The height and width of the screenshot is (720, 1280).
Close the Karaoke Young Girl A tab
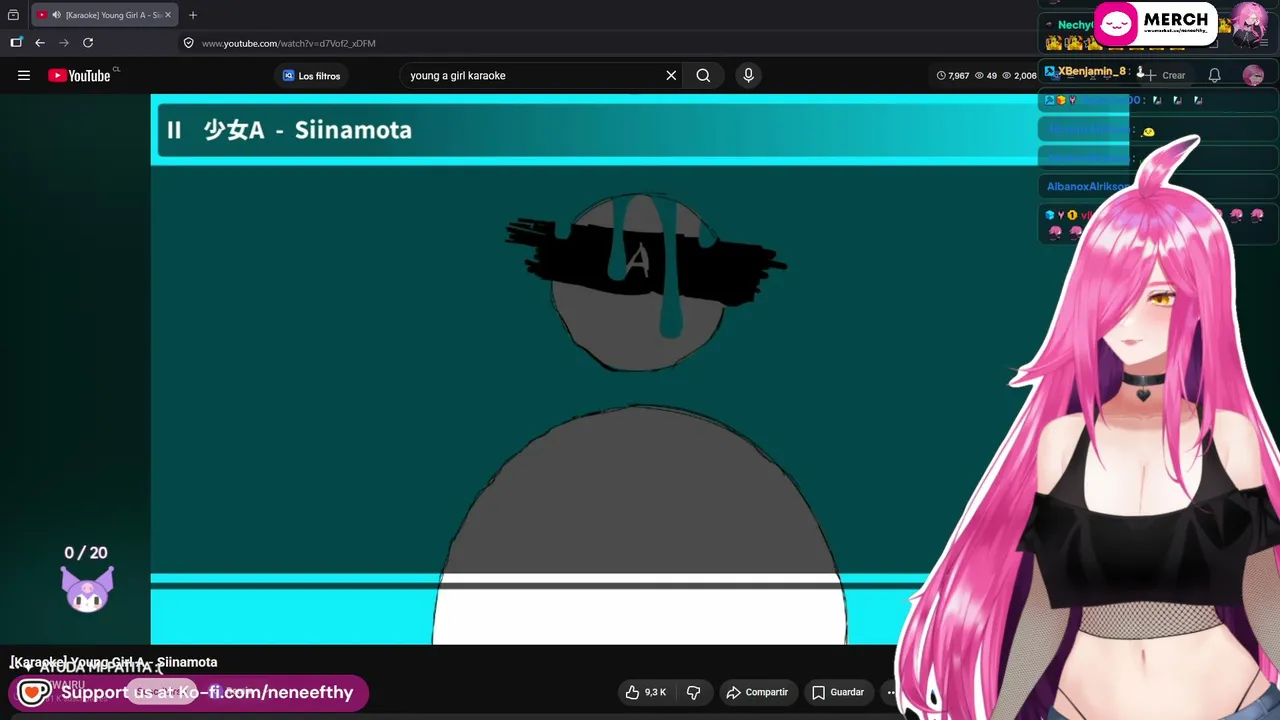click(168, 15)
